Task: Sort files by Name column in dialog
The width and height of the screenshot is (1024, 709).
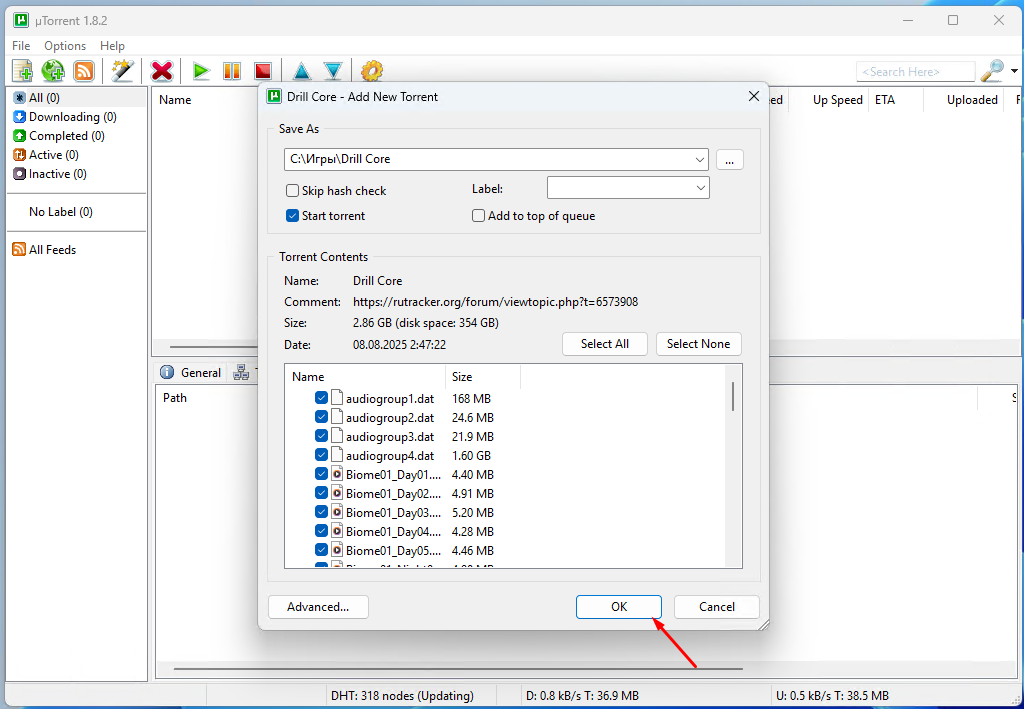Action: [364, 377]
